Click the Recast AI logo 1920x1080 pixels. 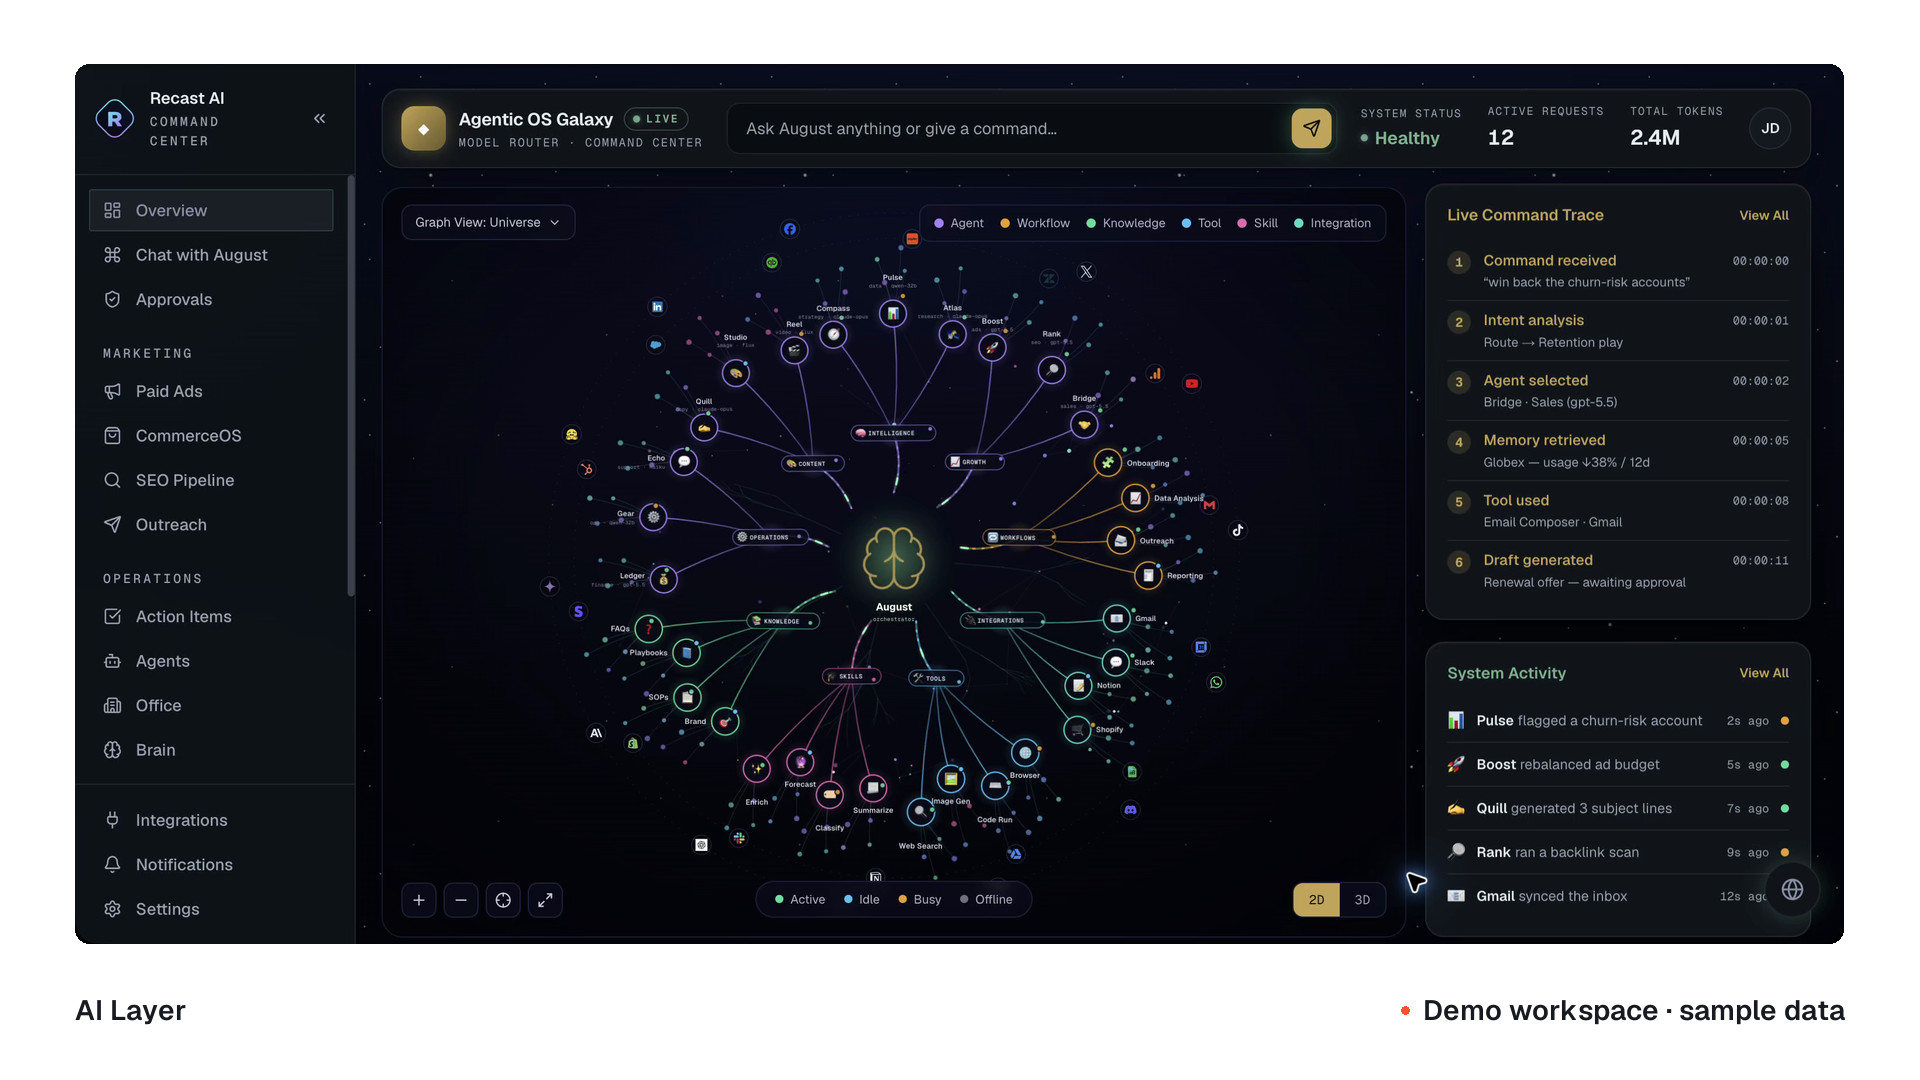[114, 119]
